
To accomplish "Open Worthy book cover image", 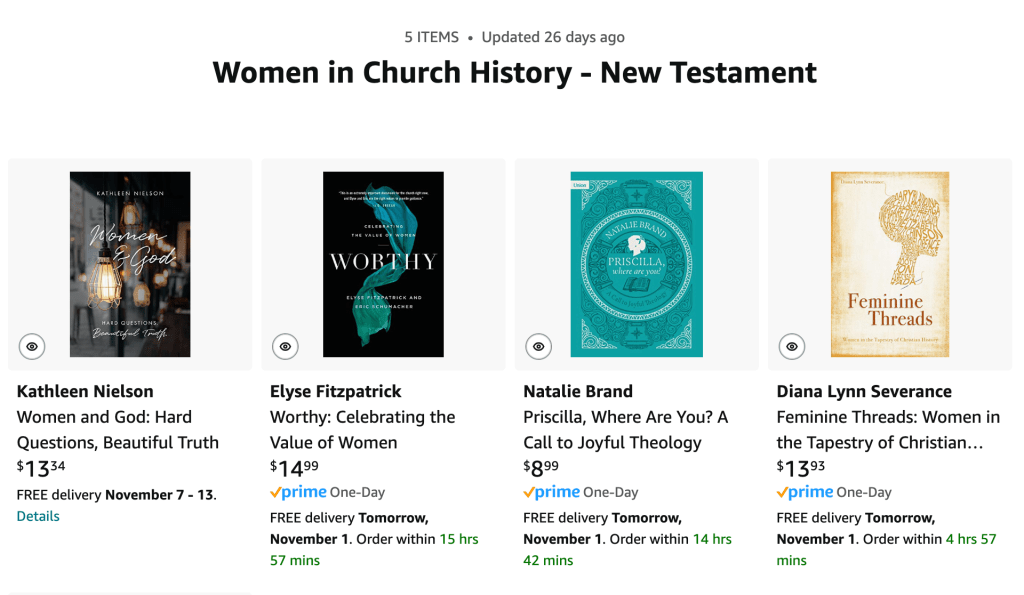I will pos(383,264).
